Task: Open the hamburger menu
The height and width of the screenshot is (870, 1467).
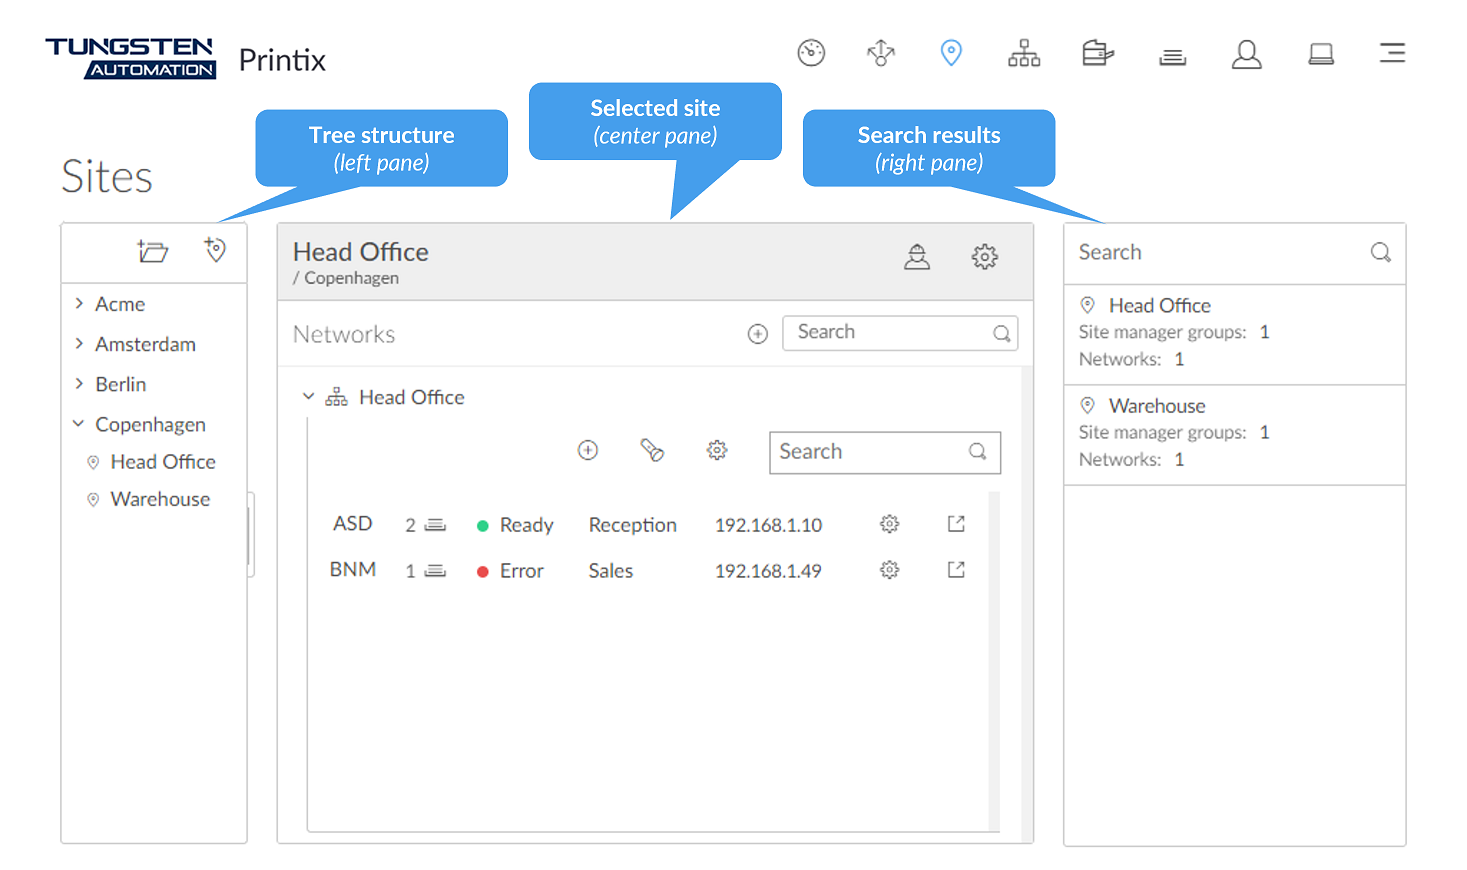Action: [1392, 53]
